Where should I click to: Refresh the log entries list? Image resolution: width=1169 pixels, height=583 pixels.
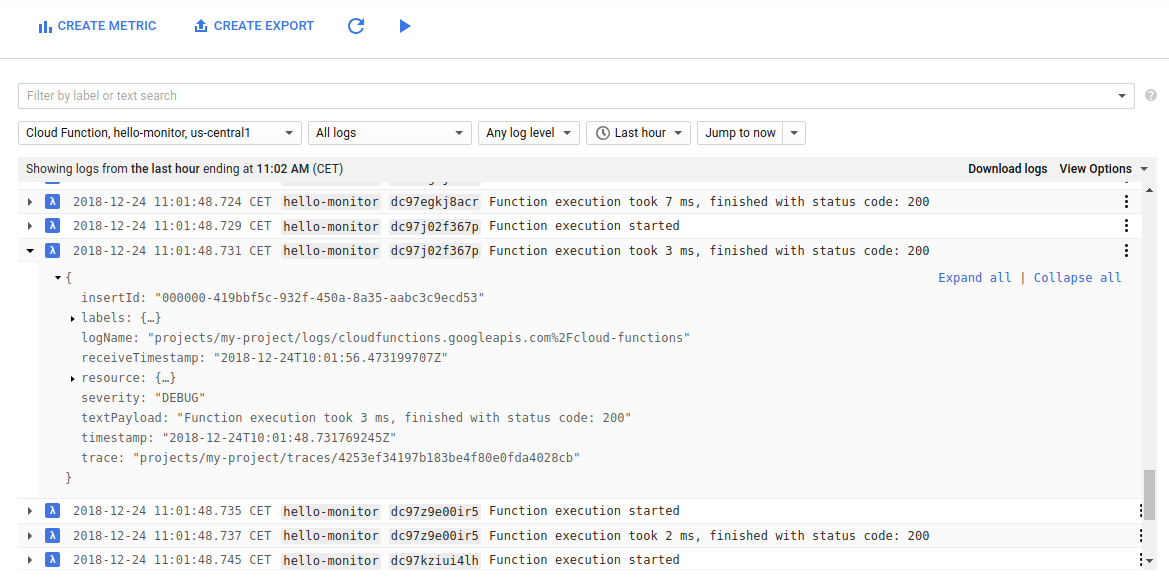click(x=356, y=25)
